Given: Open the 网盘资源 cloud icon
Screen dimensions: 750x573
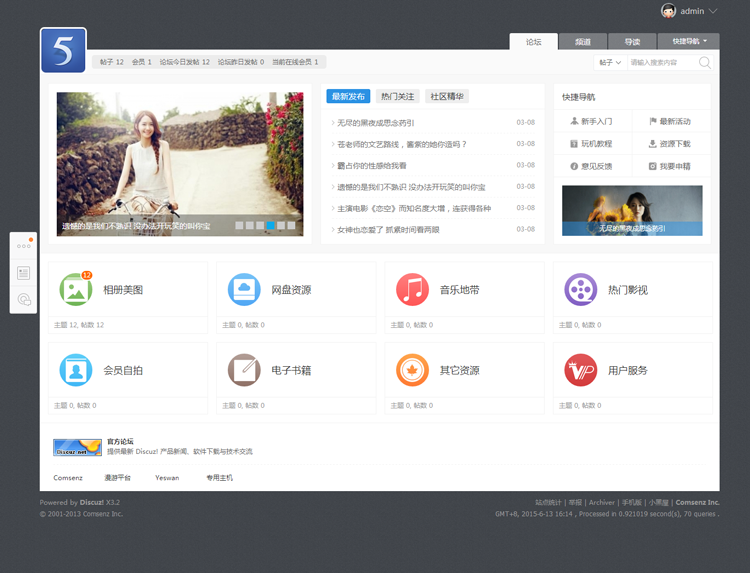Looking at the screenshot, I should [x=244, y=289].
